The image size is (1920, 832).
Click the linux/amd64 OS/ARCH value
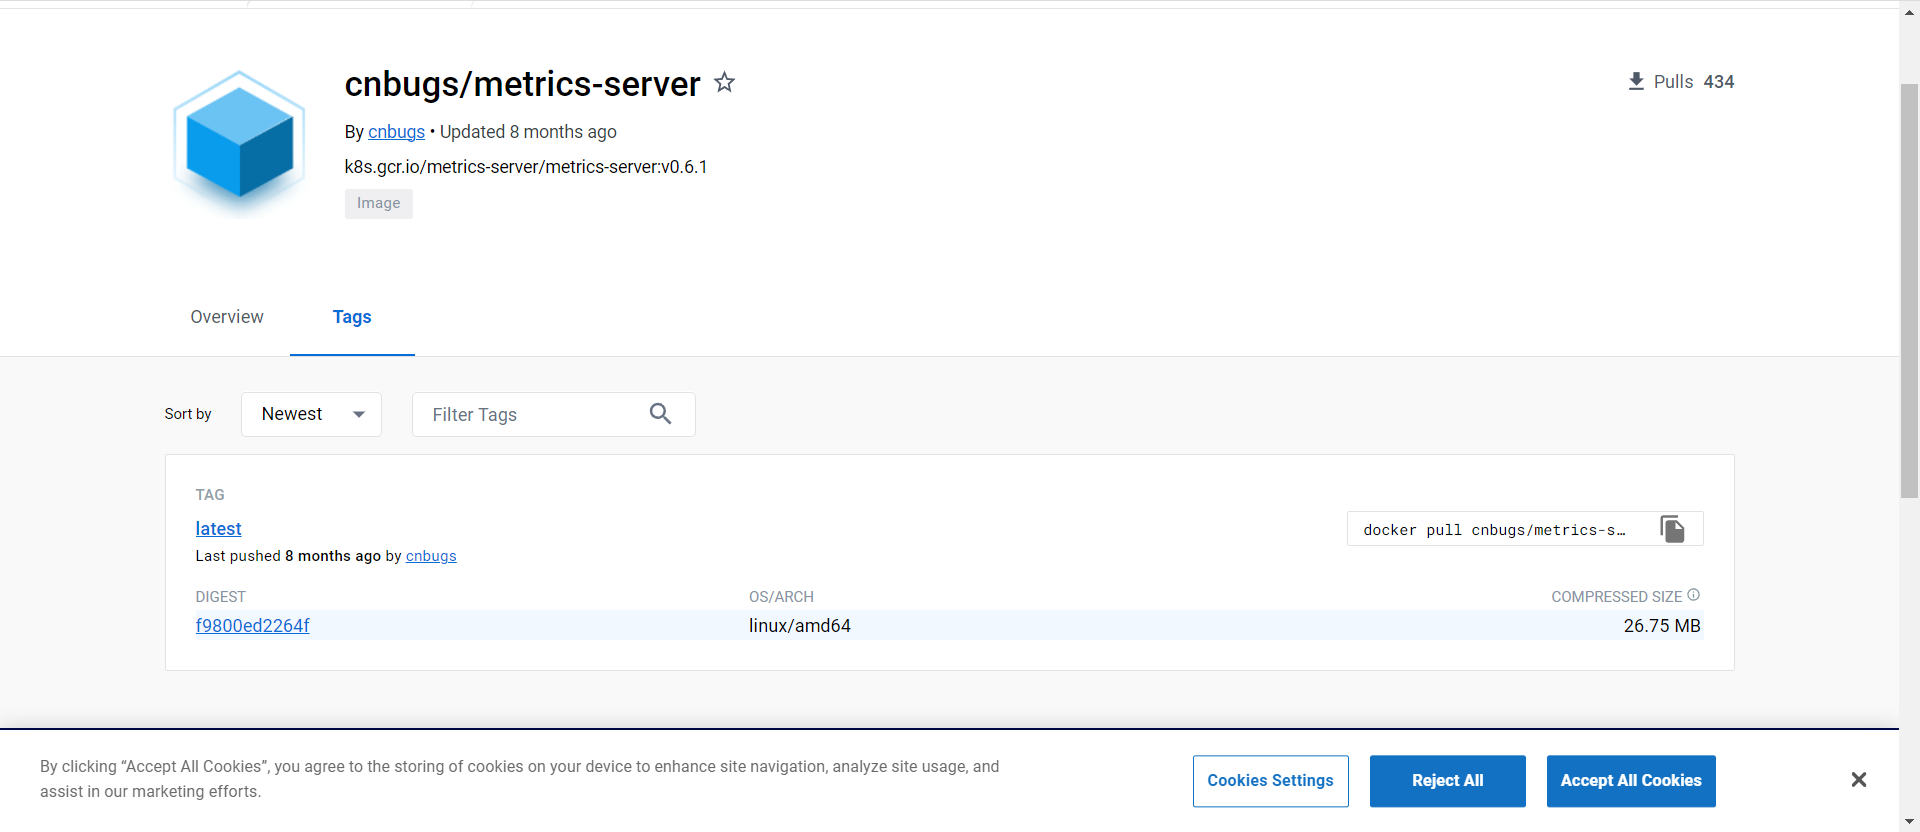coord(800,626)
